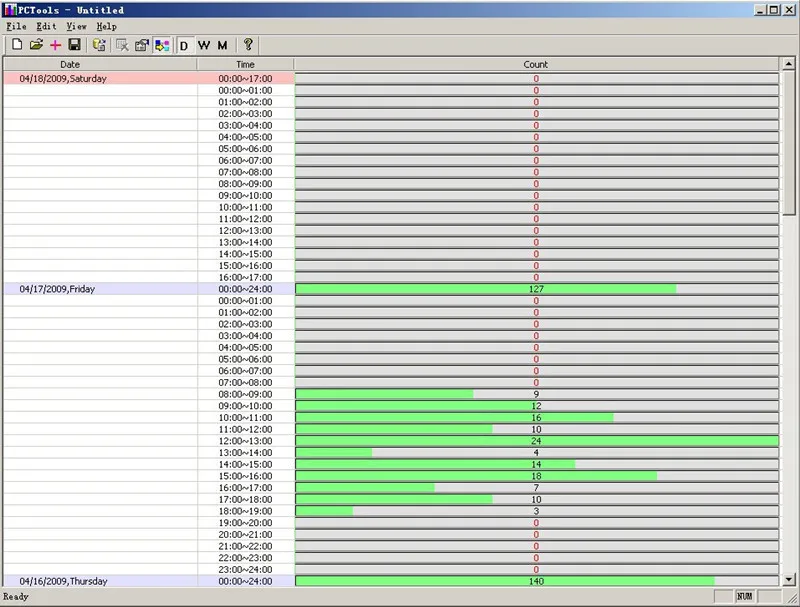The image size is (800, 607).
Task: Open help with the question mark icon
Action: click(248, 44)
